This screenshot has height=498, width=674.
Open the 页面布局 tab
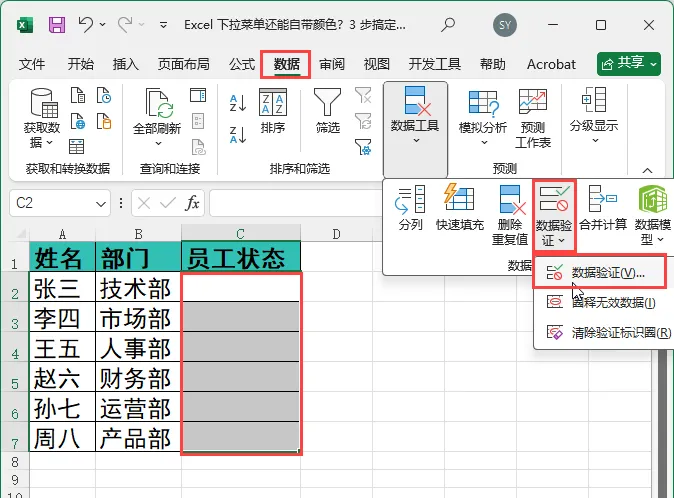point(184,64)
